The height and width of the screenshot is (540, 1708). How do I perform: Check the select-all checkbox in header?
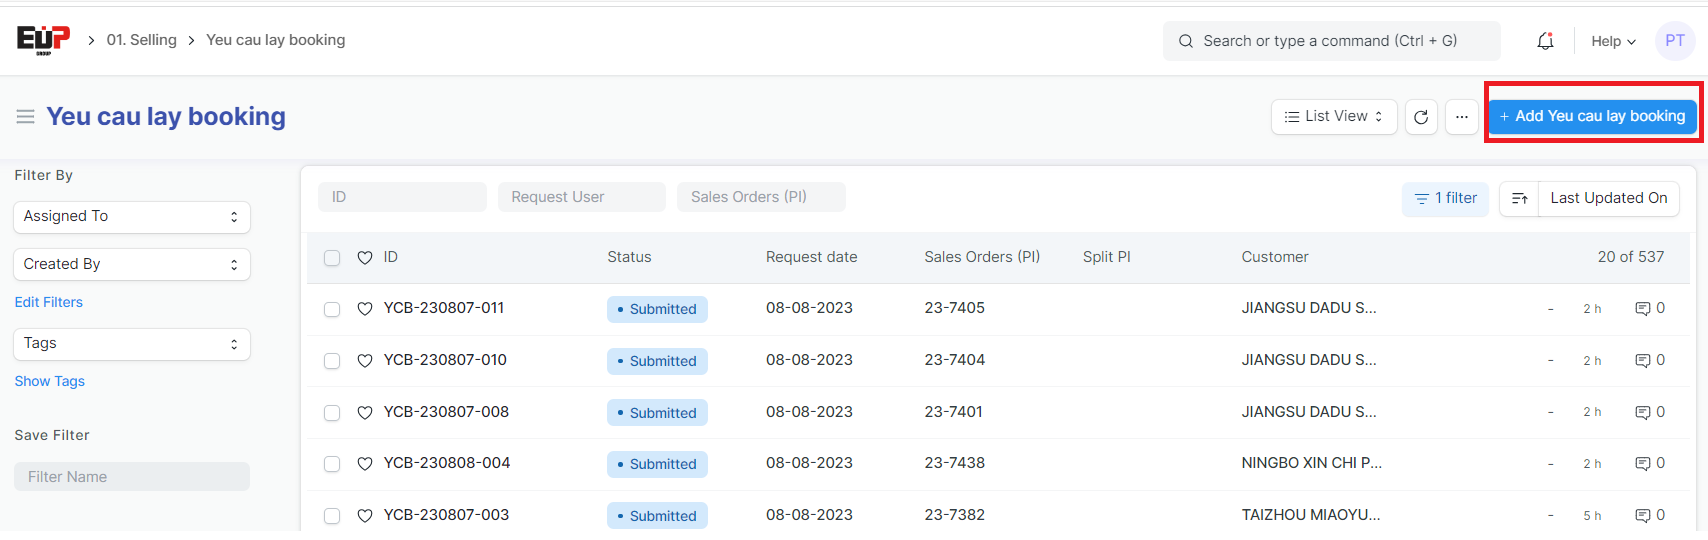click(332, 258)
